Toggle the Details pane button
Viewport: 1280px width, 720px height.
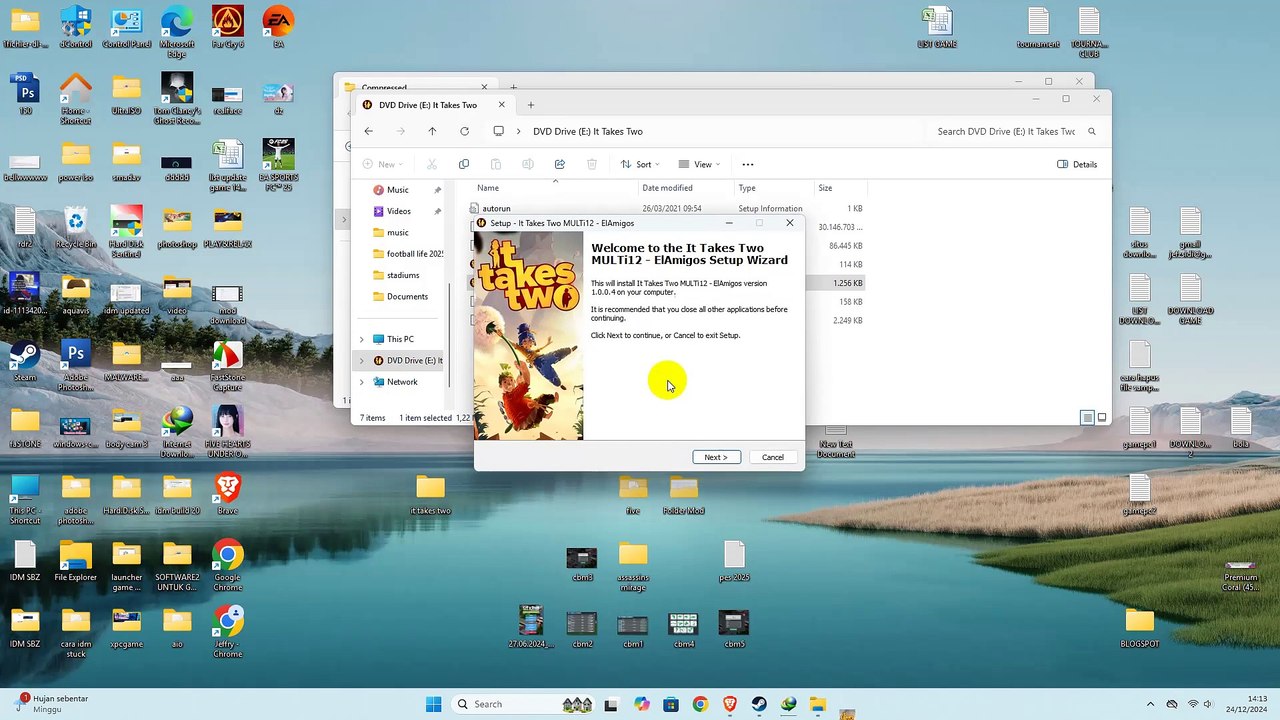1077,164
